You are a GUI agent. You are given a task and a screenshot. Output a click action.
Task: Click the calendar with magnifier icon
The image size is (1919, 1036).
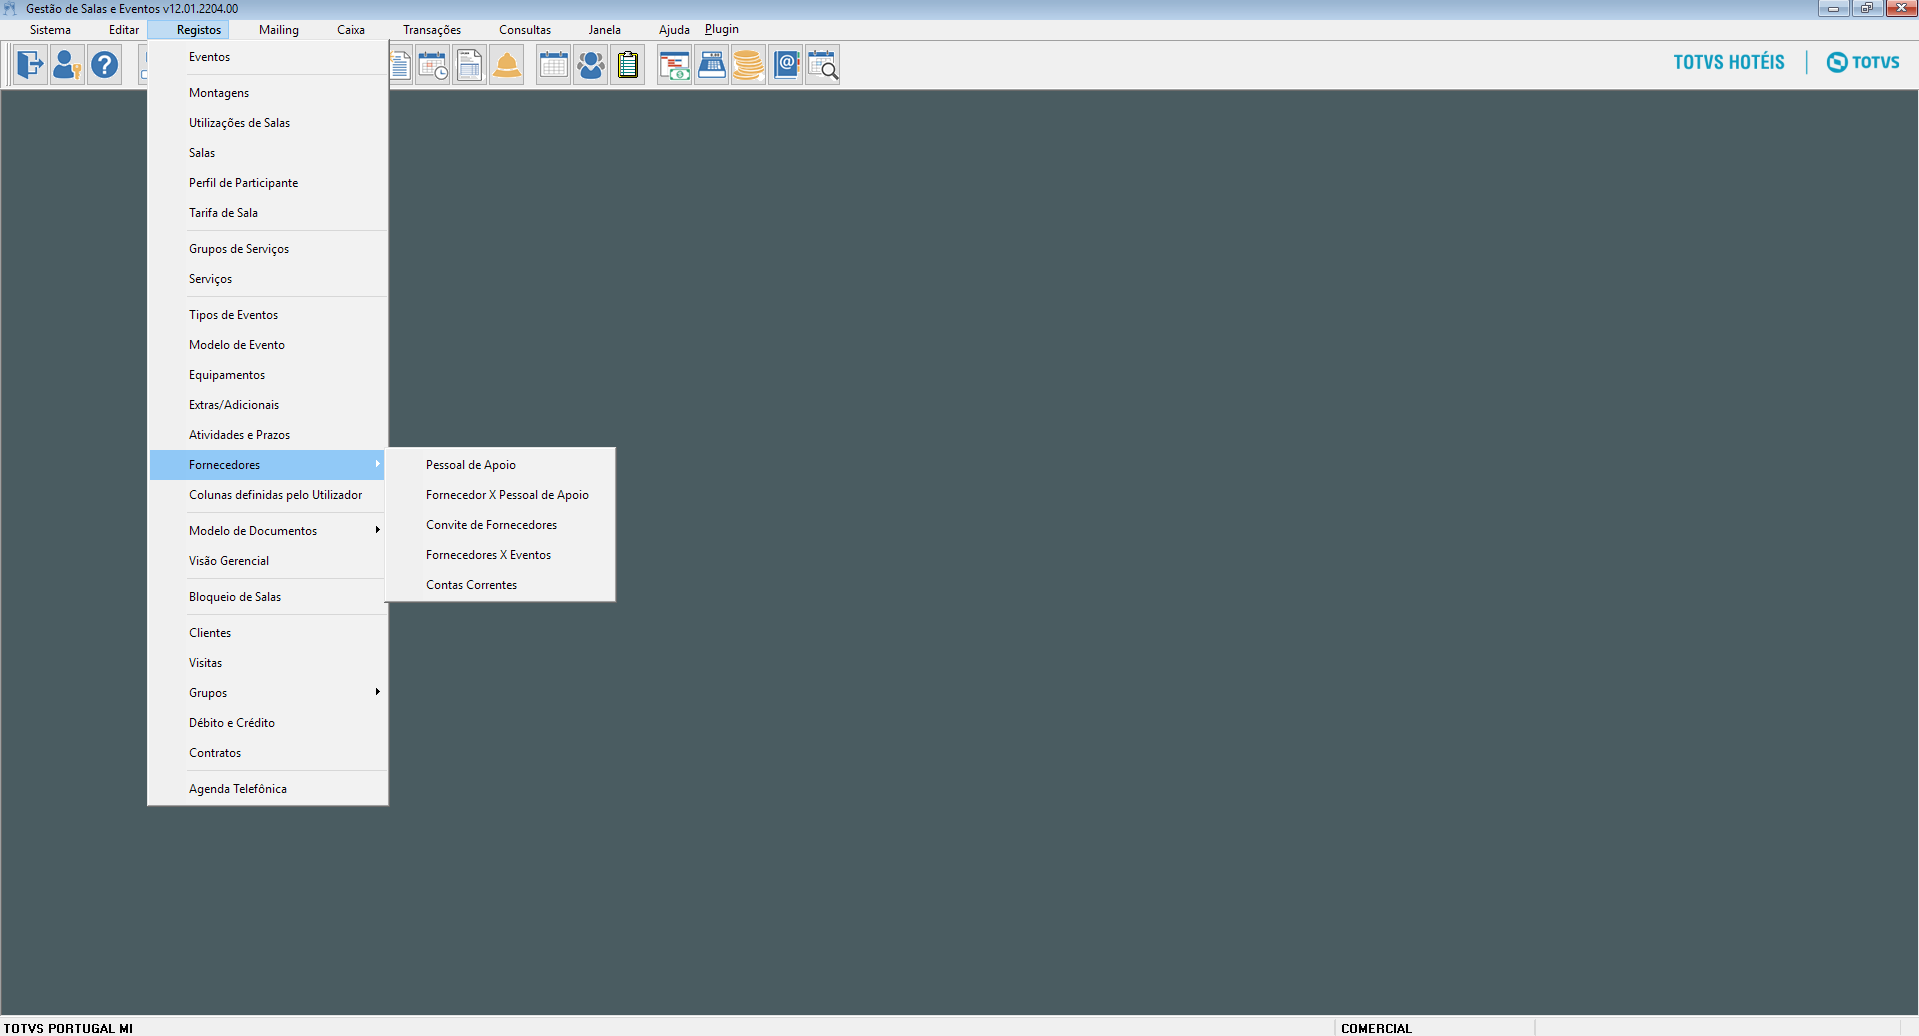[822, 66]
